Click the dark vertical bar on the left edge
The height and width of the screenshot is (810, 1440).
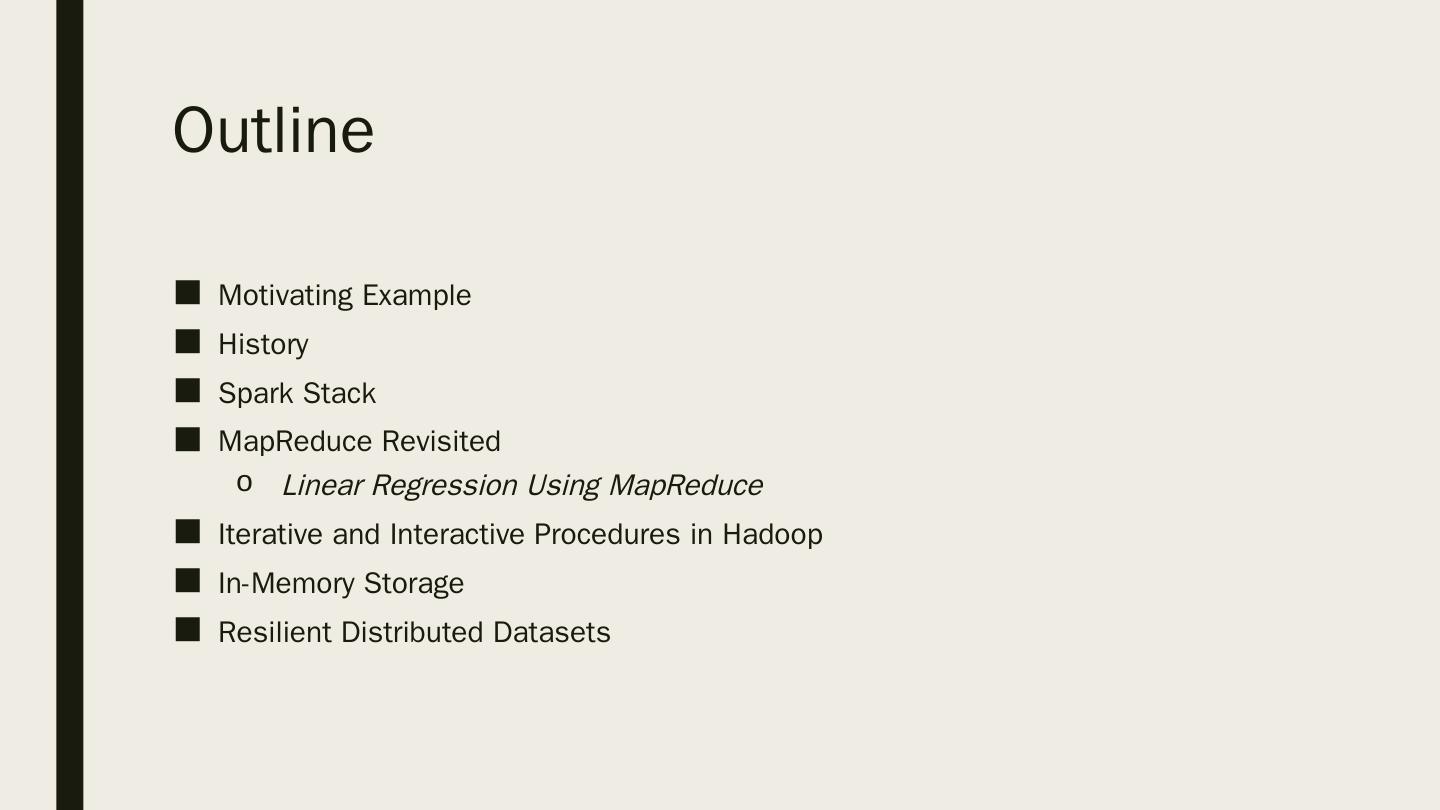point(69,405)
